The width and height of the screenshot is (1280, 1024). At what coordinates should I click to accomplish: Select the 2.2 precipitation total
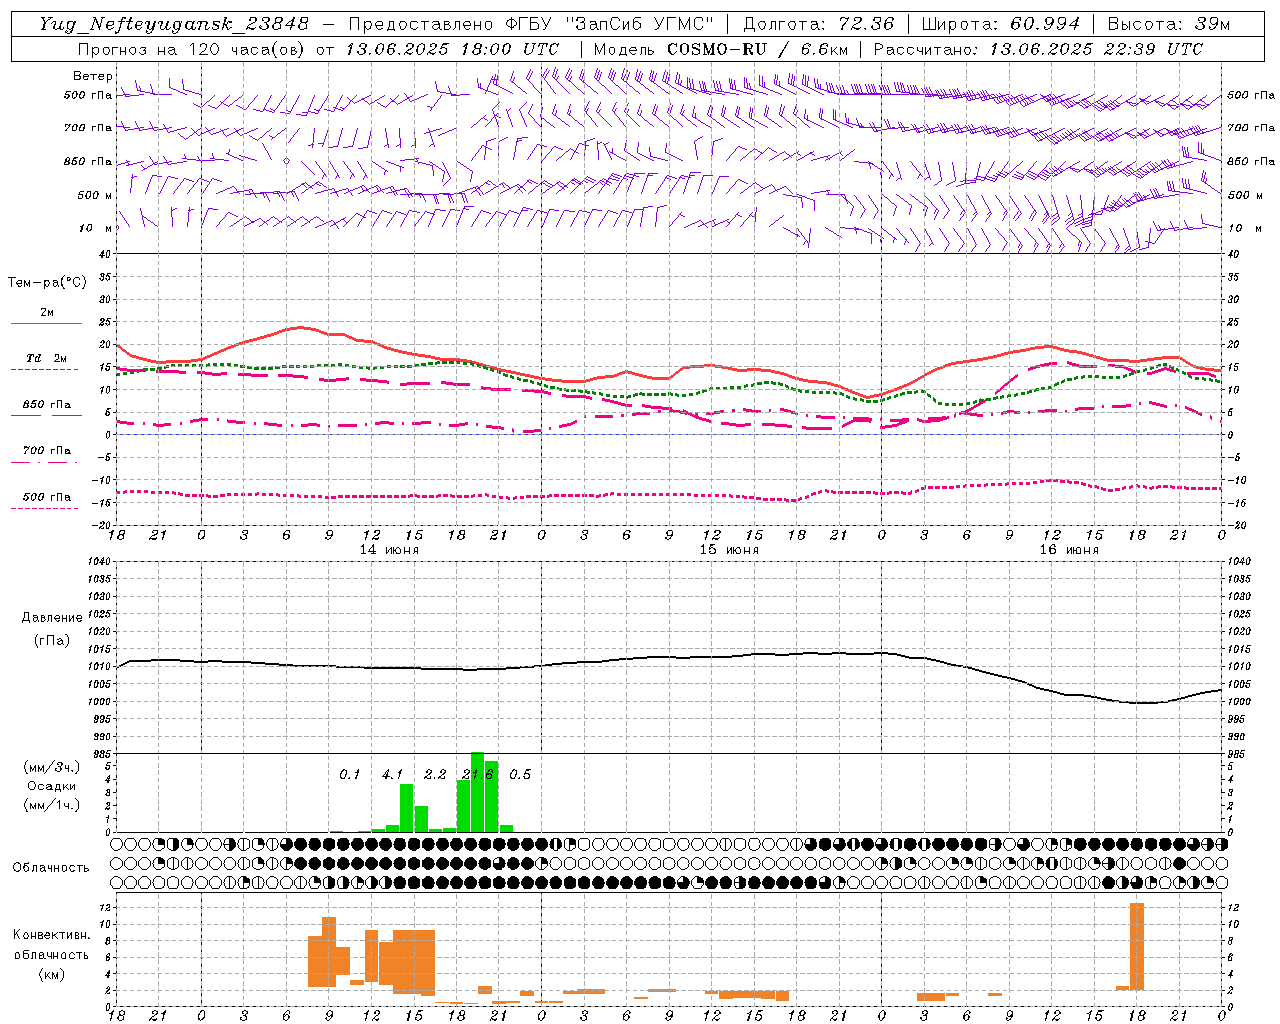click(x=435, y=774)
